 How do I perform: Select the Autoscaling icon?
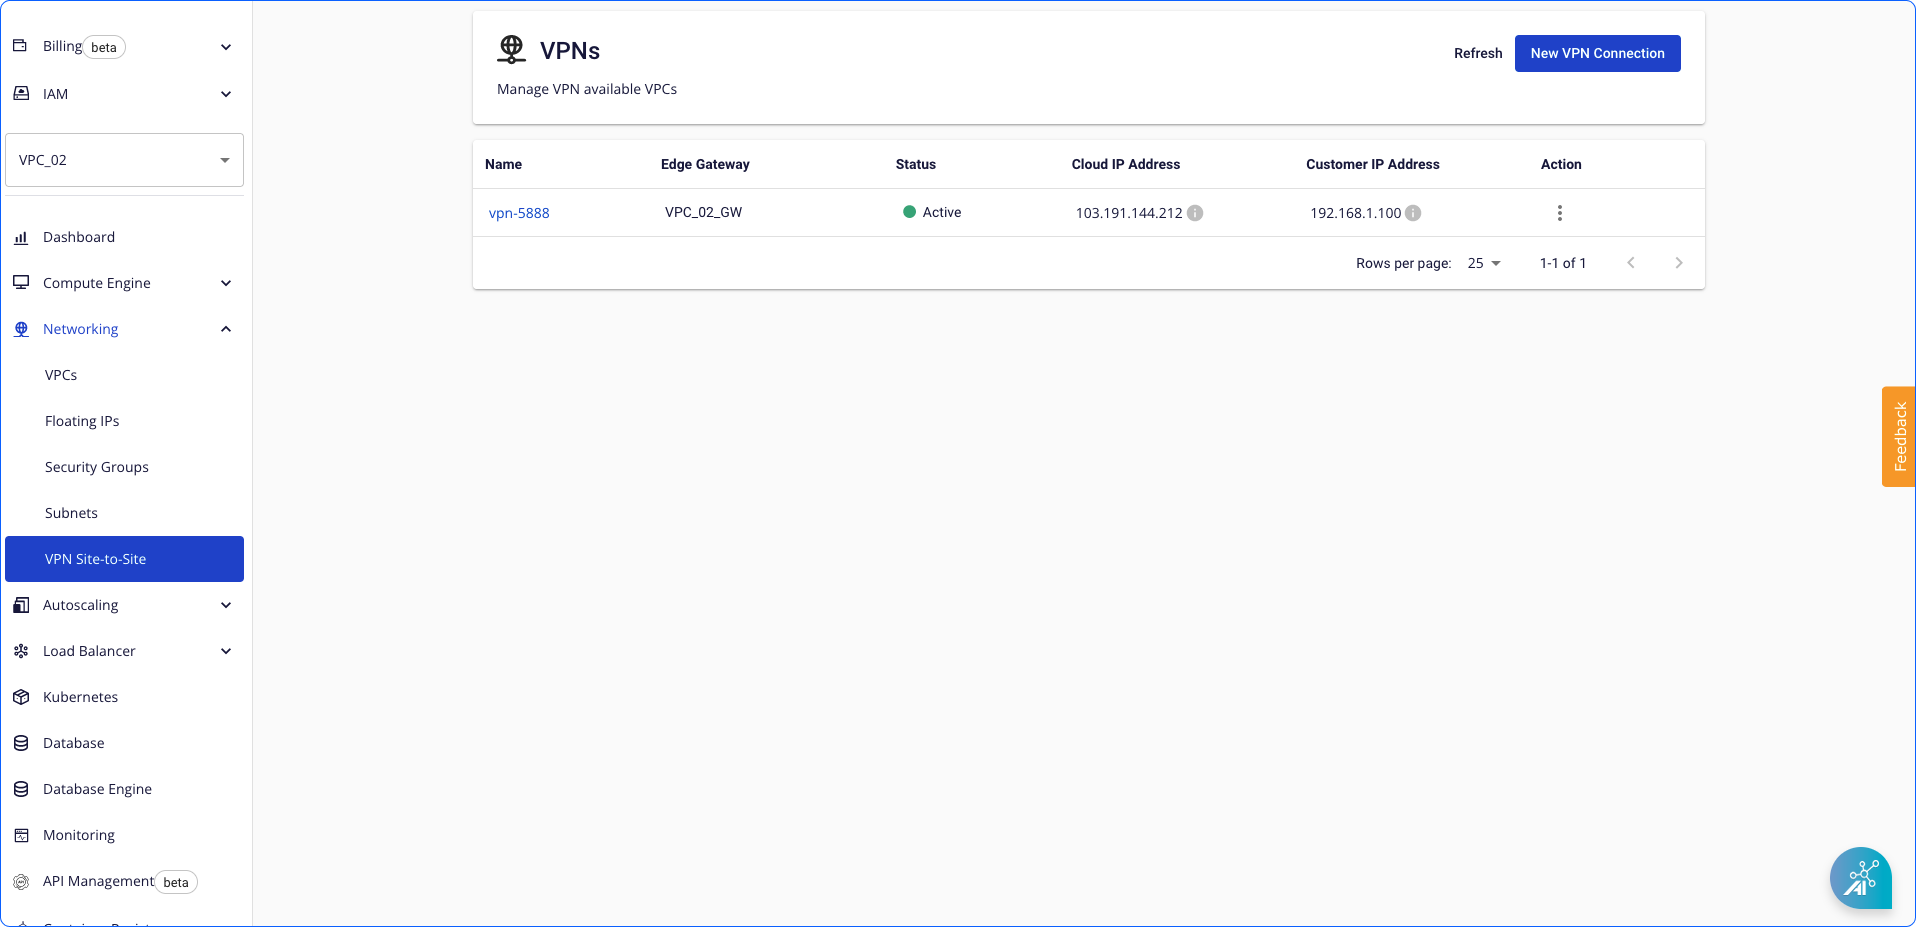click(x=20, y=604)
